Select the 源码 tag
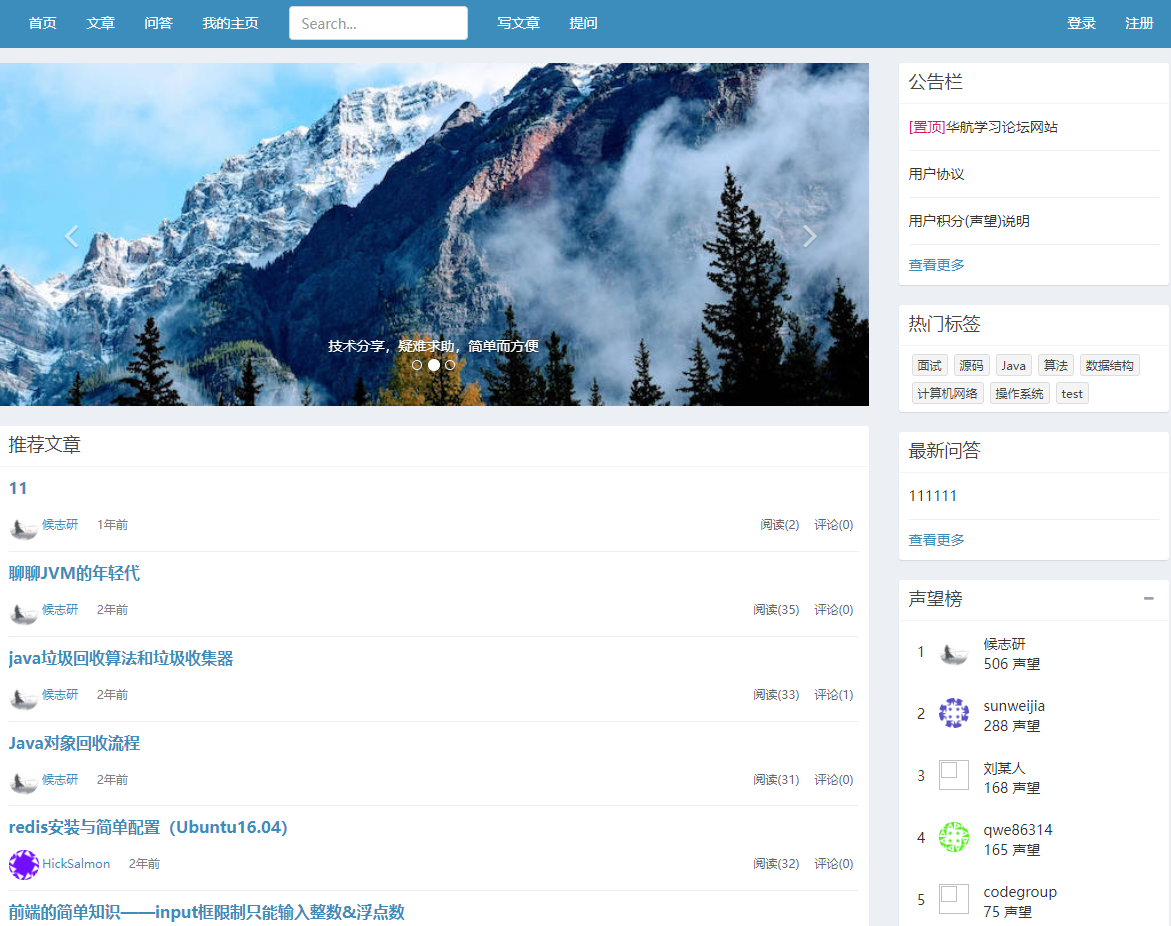The width and height of the screenshot is (1171, 926). [x=972, y=365]
